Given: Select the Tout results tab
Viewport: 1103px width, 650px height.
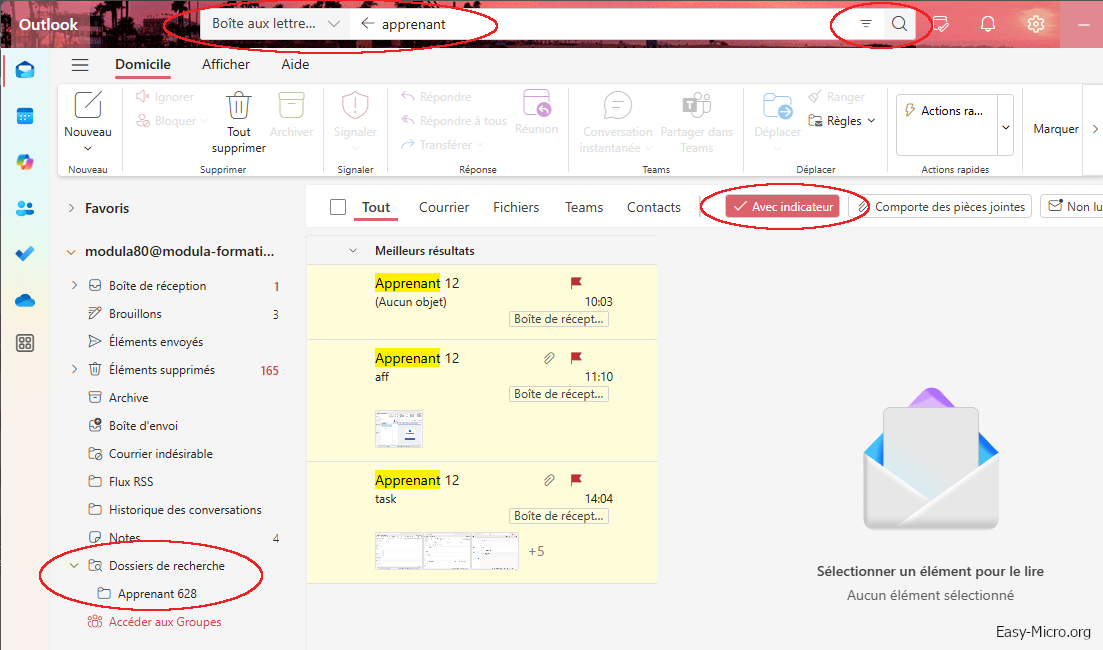Looking at the screenshot, I should (x=376, y=208).
